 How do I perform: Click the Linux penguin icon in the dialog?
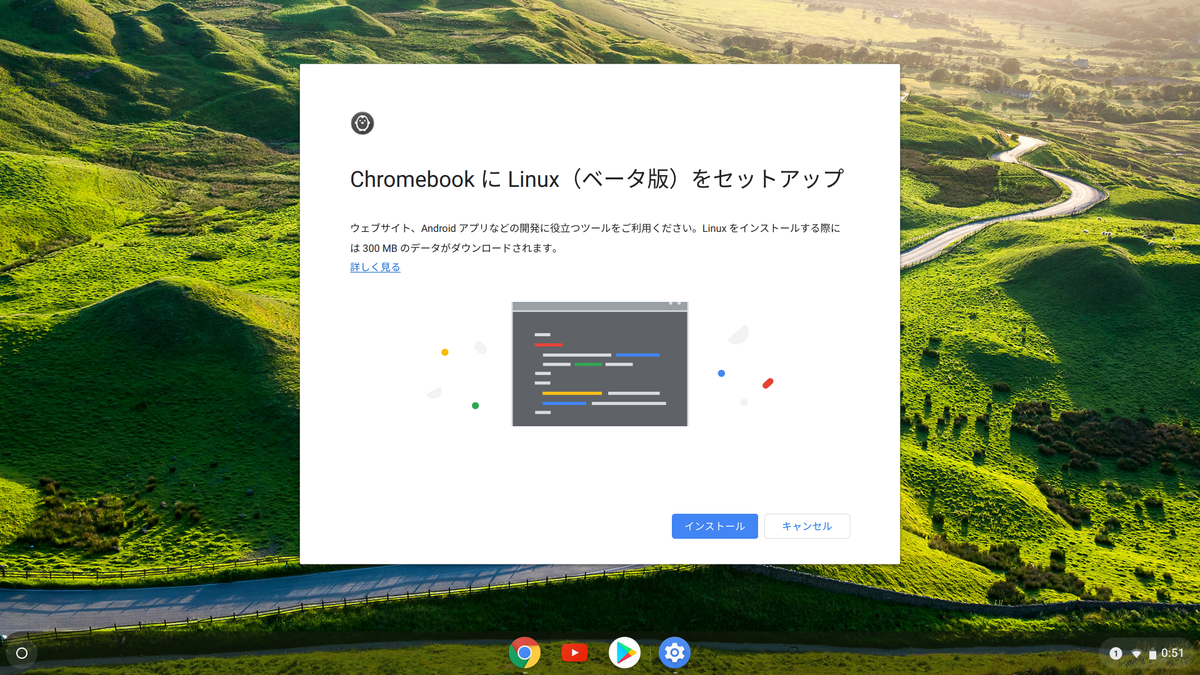coord(362,123)
